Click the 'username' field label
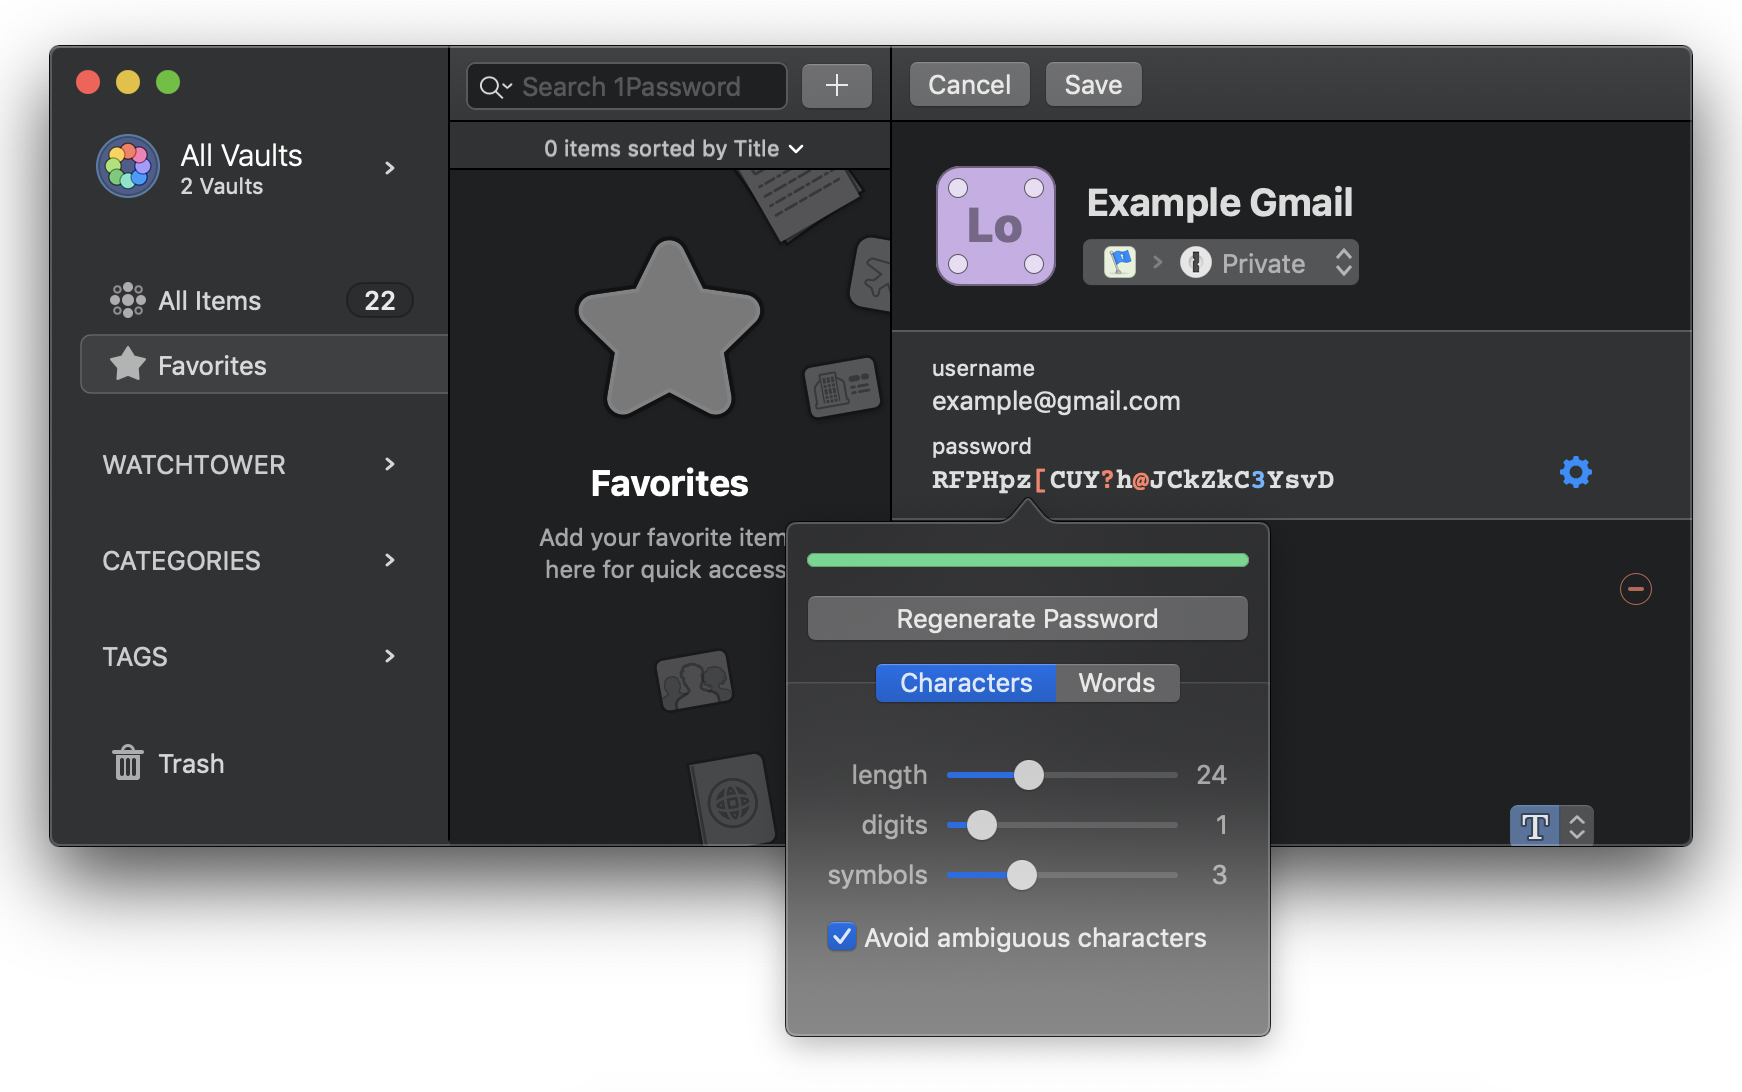Screen dimensions: 1742x1092 coord(983,368)
